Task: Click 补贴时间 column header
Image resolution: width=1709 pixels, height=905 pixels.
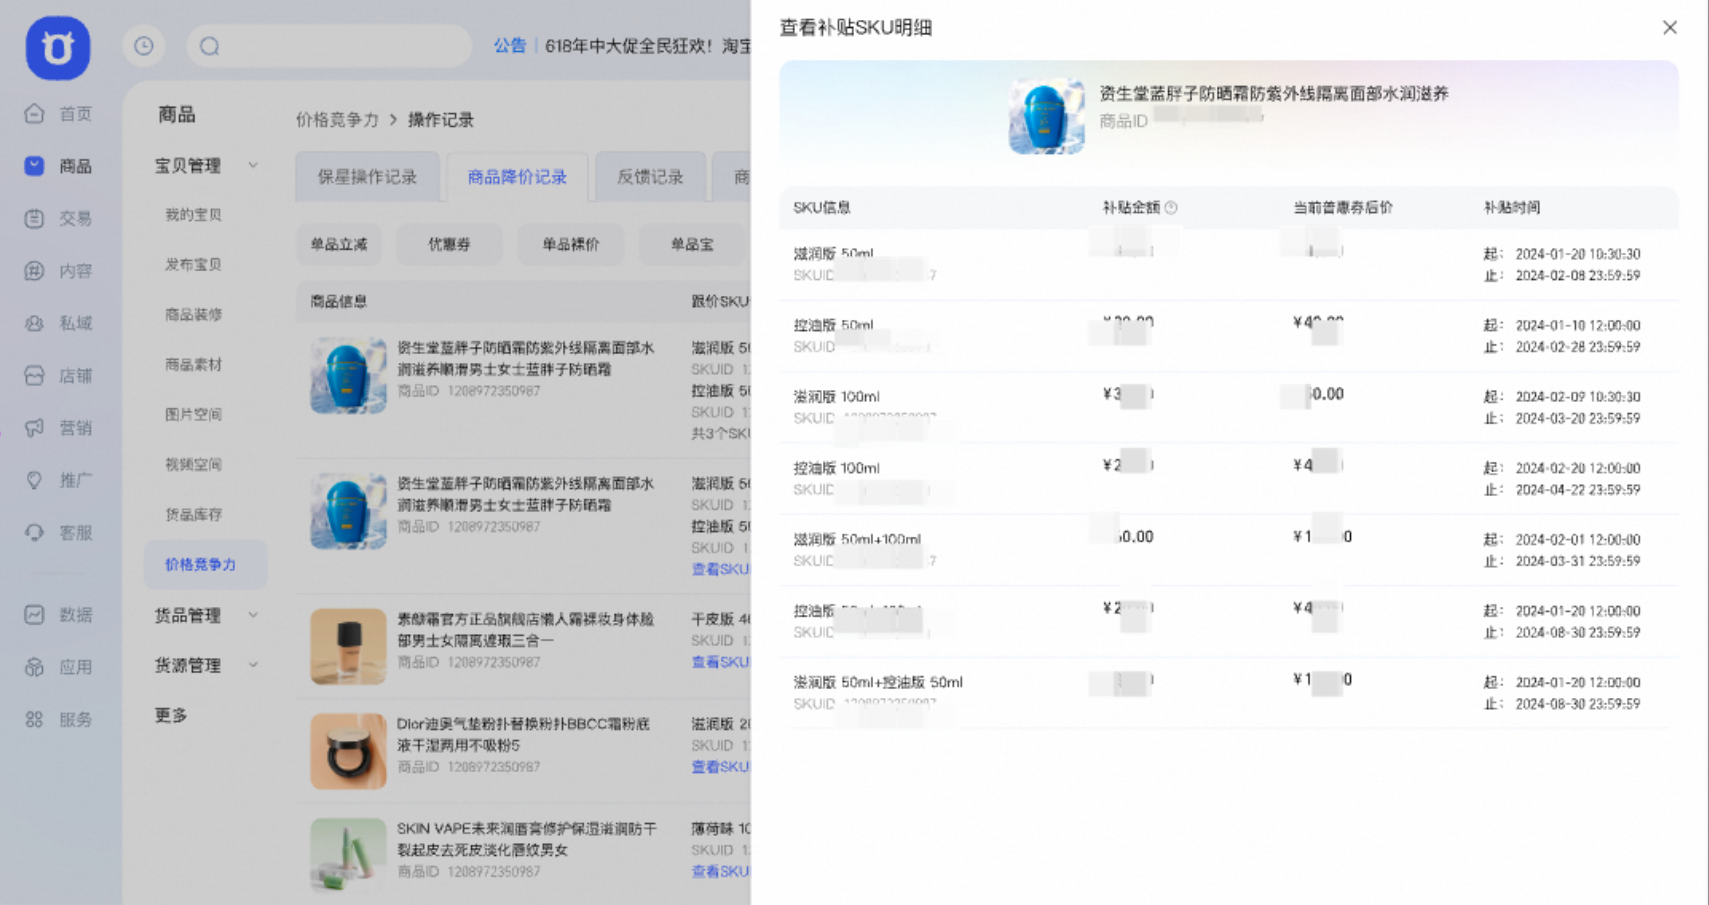Action: 1512,207
